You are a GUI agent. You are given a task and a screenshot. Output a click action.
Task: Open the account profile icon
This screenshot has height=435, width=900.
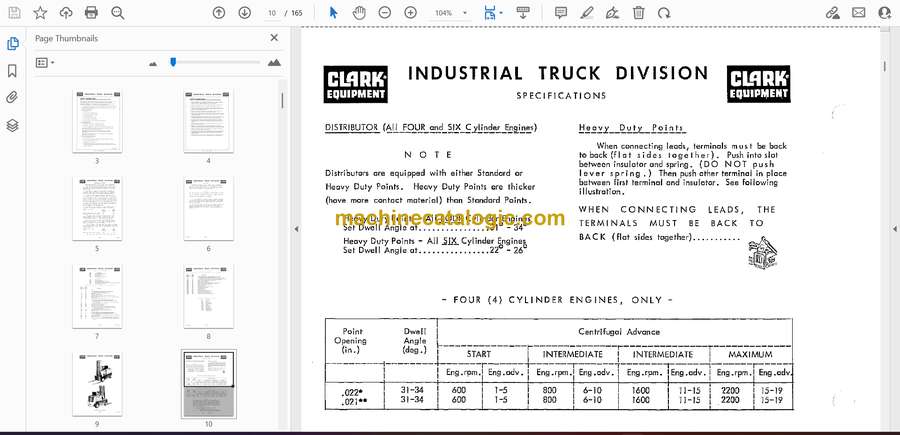(885, 13)
